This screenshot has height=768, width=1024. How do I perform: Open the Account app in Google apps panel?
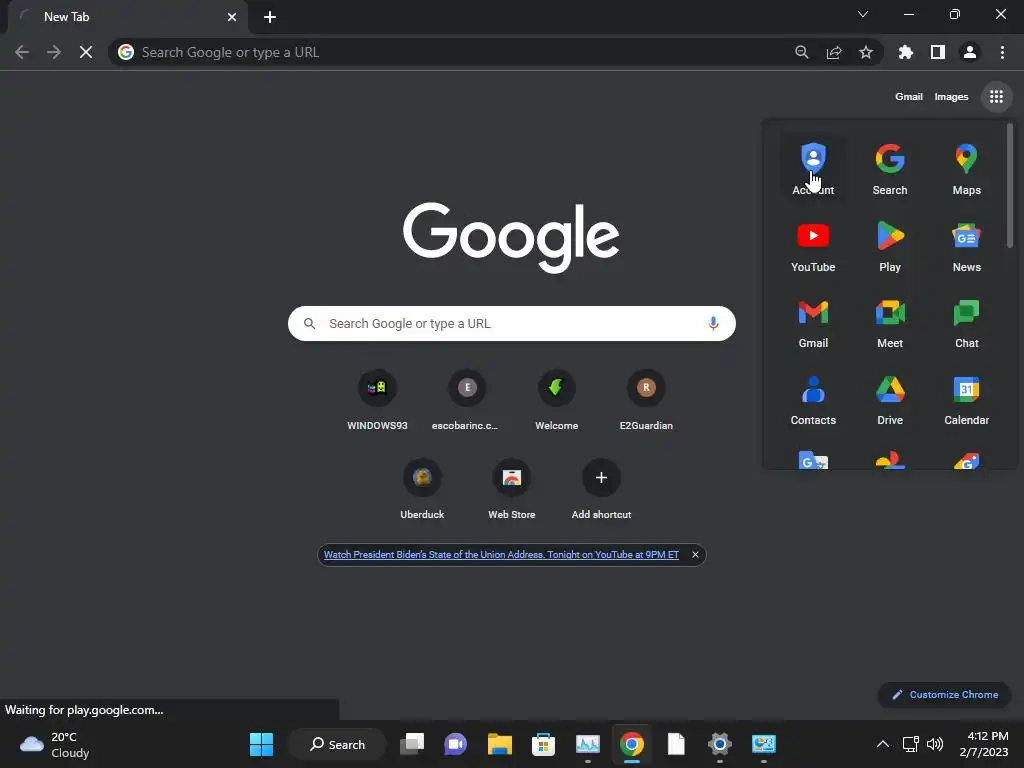click(x=813, y=168)
